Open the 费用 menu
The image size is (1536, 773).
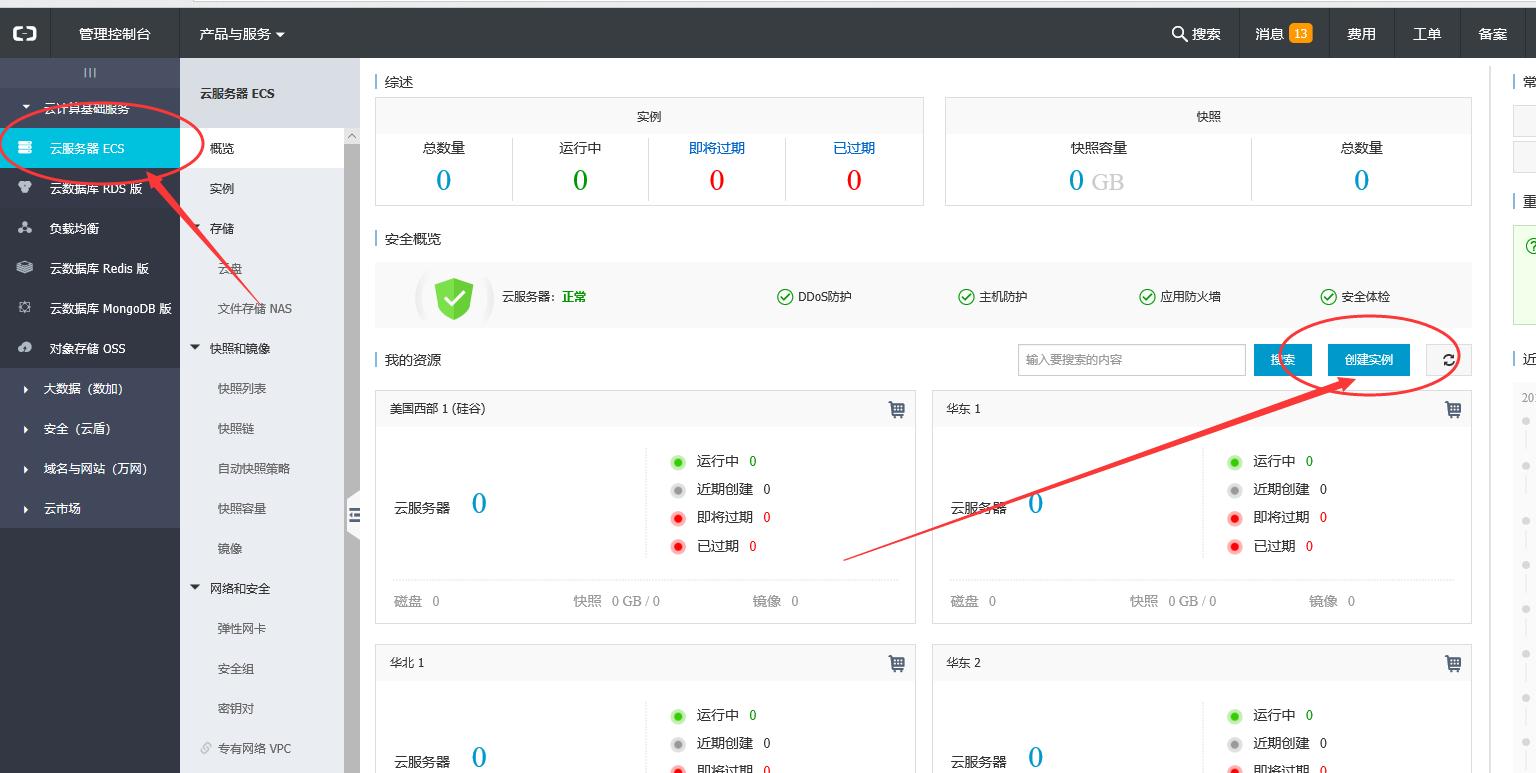pyautogui.click(x=1361, y=34)
